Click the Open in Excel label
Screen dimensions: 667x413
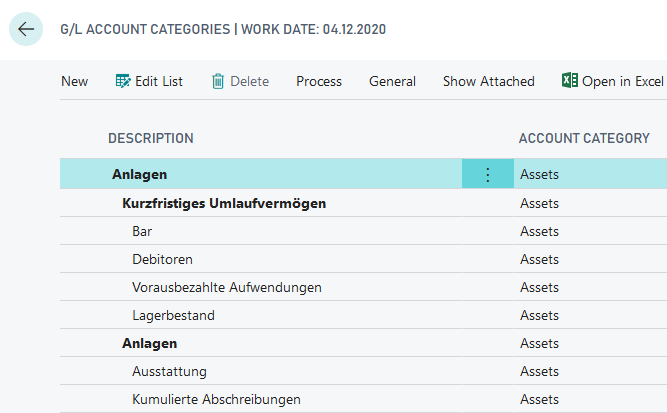(x=622, y=81)
